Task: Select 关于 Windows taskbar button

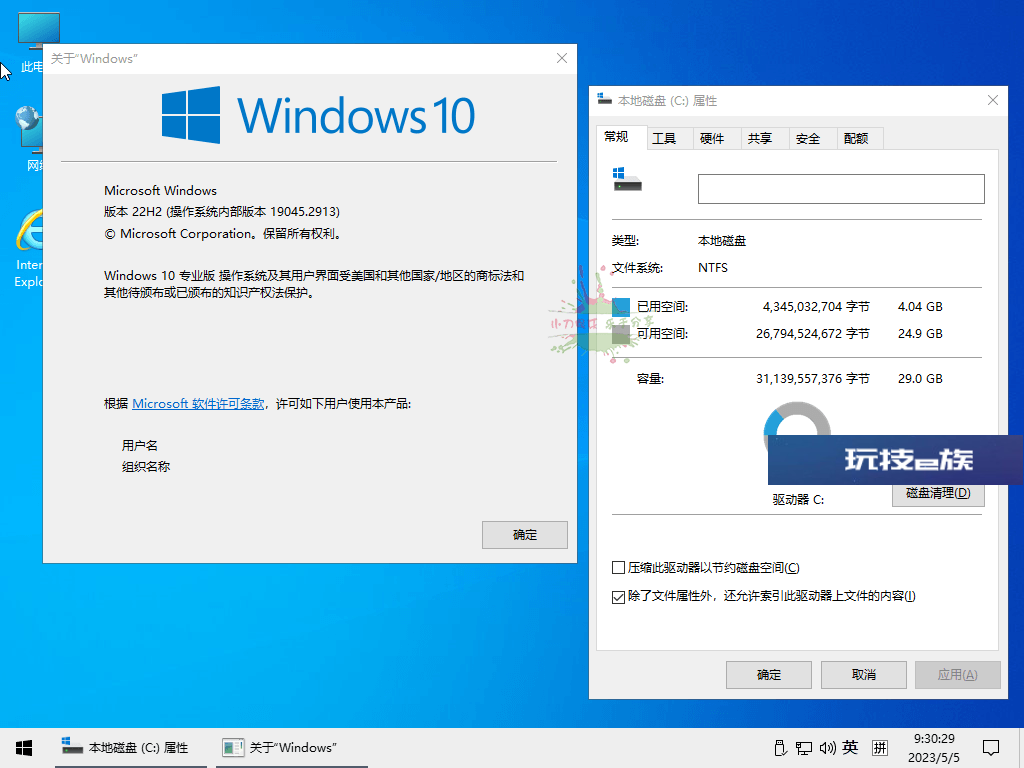Action: pos(291,748)
